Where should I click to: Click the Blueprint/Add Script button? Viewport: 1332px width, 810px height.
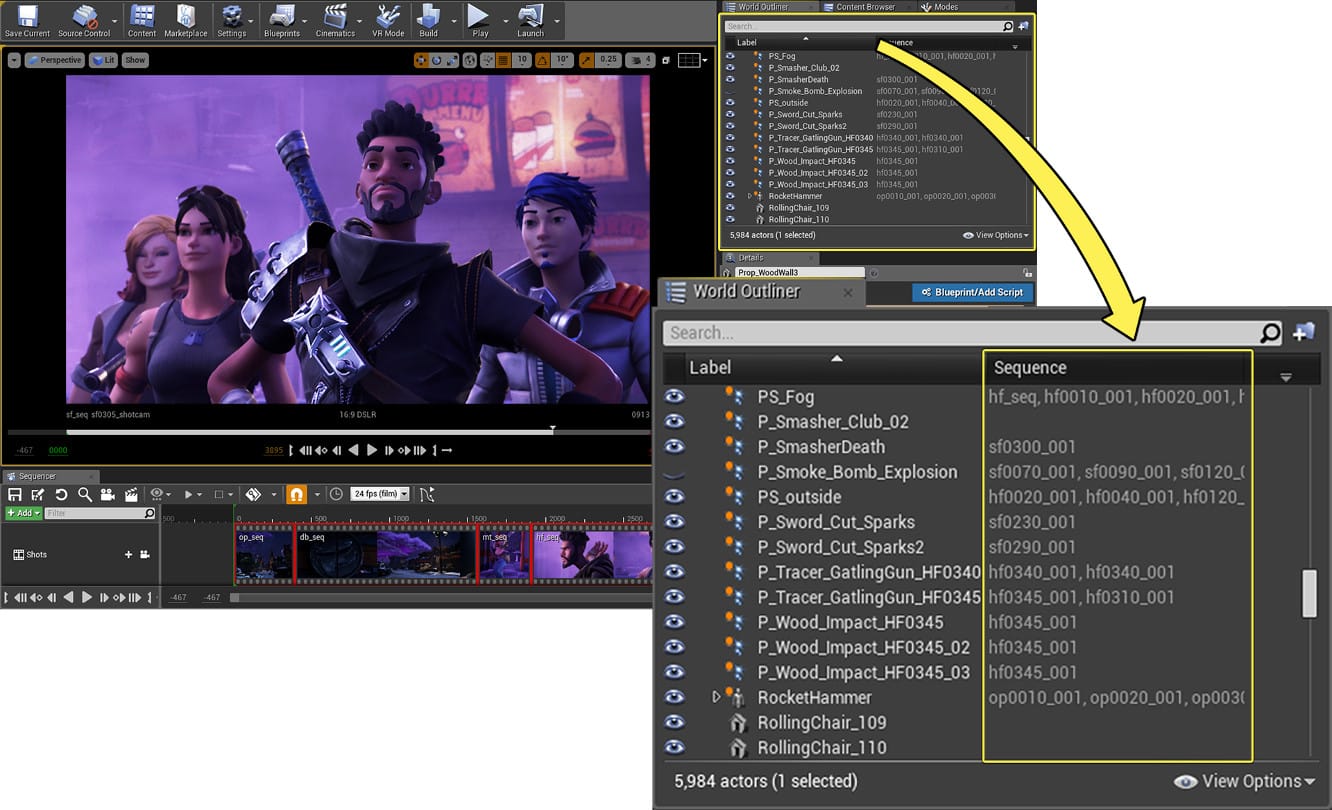click(x=972, y=292)
